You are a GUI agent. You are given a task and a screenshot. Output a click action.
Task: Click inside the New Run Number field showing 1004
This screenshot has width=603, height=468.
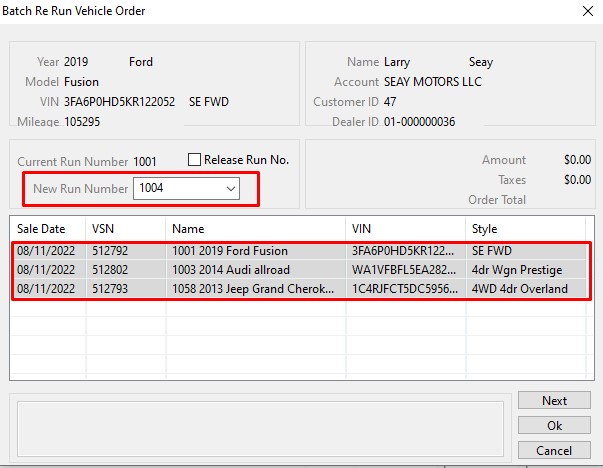point(175,188)
